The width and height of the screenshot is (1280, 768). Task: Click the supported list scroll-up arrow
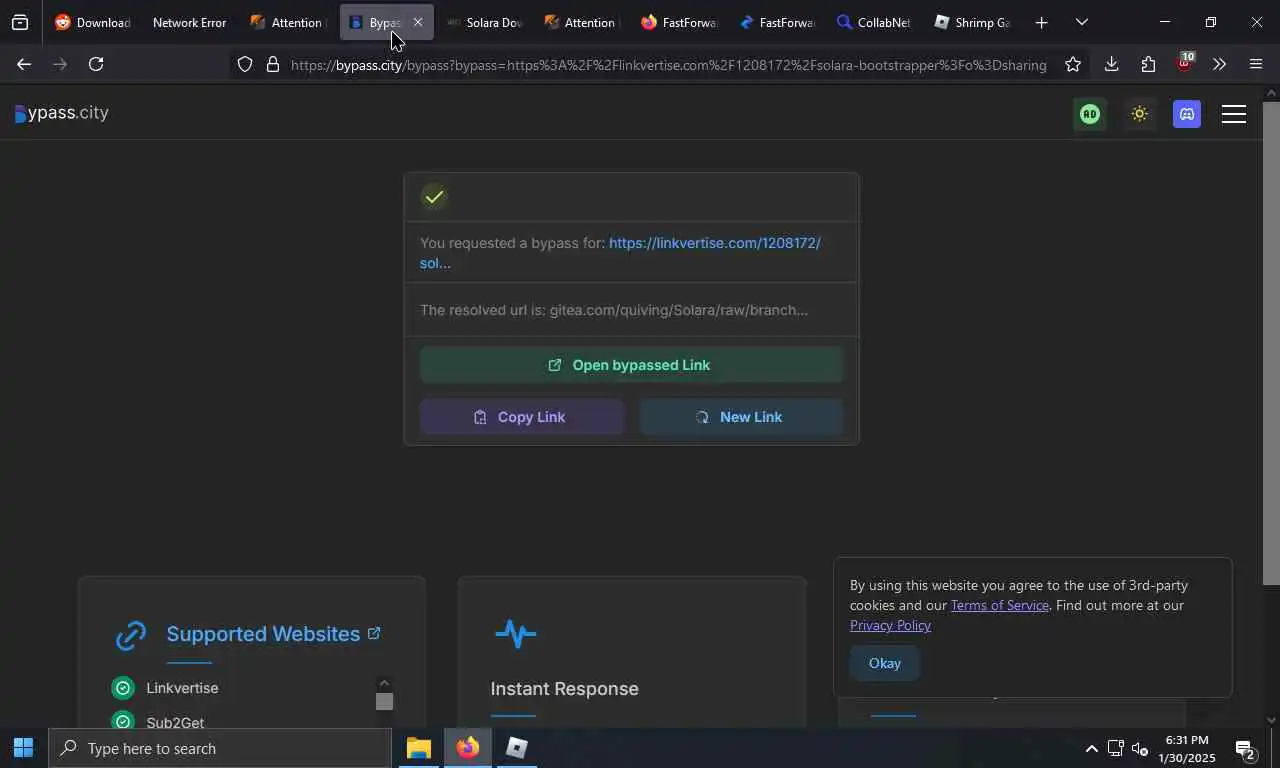384,682
